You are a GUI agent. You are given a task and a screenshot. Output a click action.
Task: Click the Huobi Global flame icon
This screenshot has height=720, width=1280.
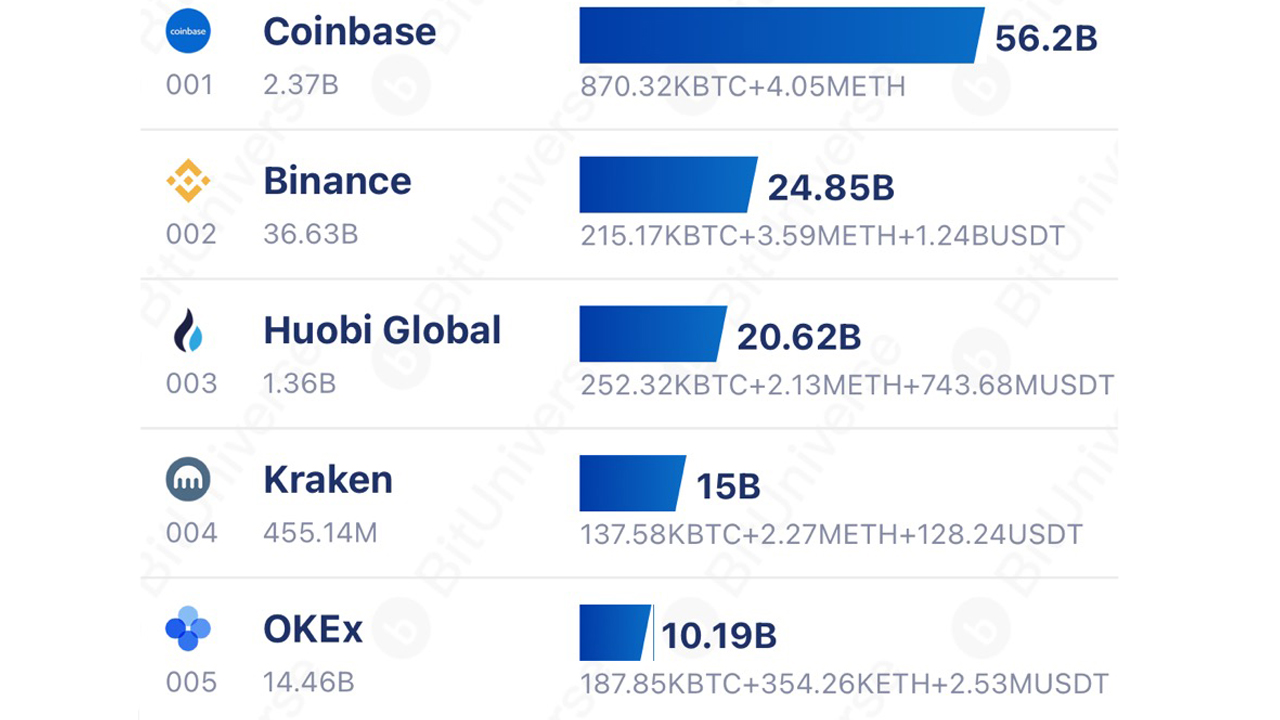pyautogui.click(x=188, y=331)
